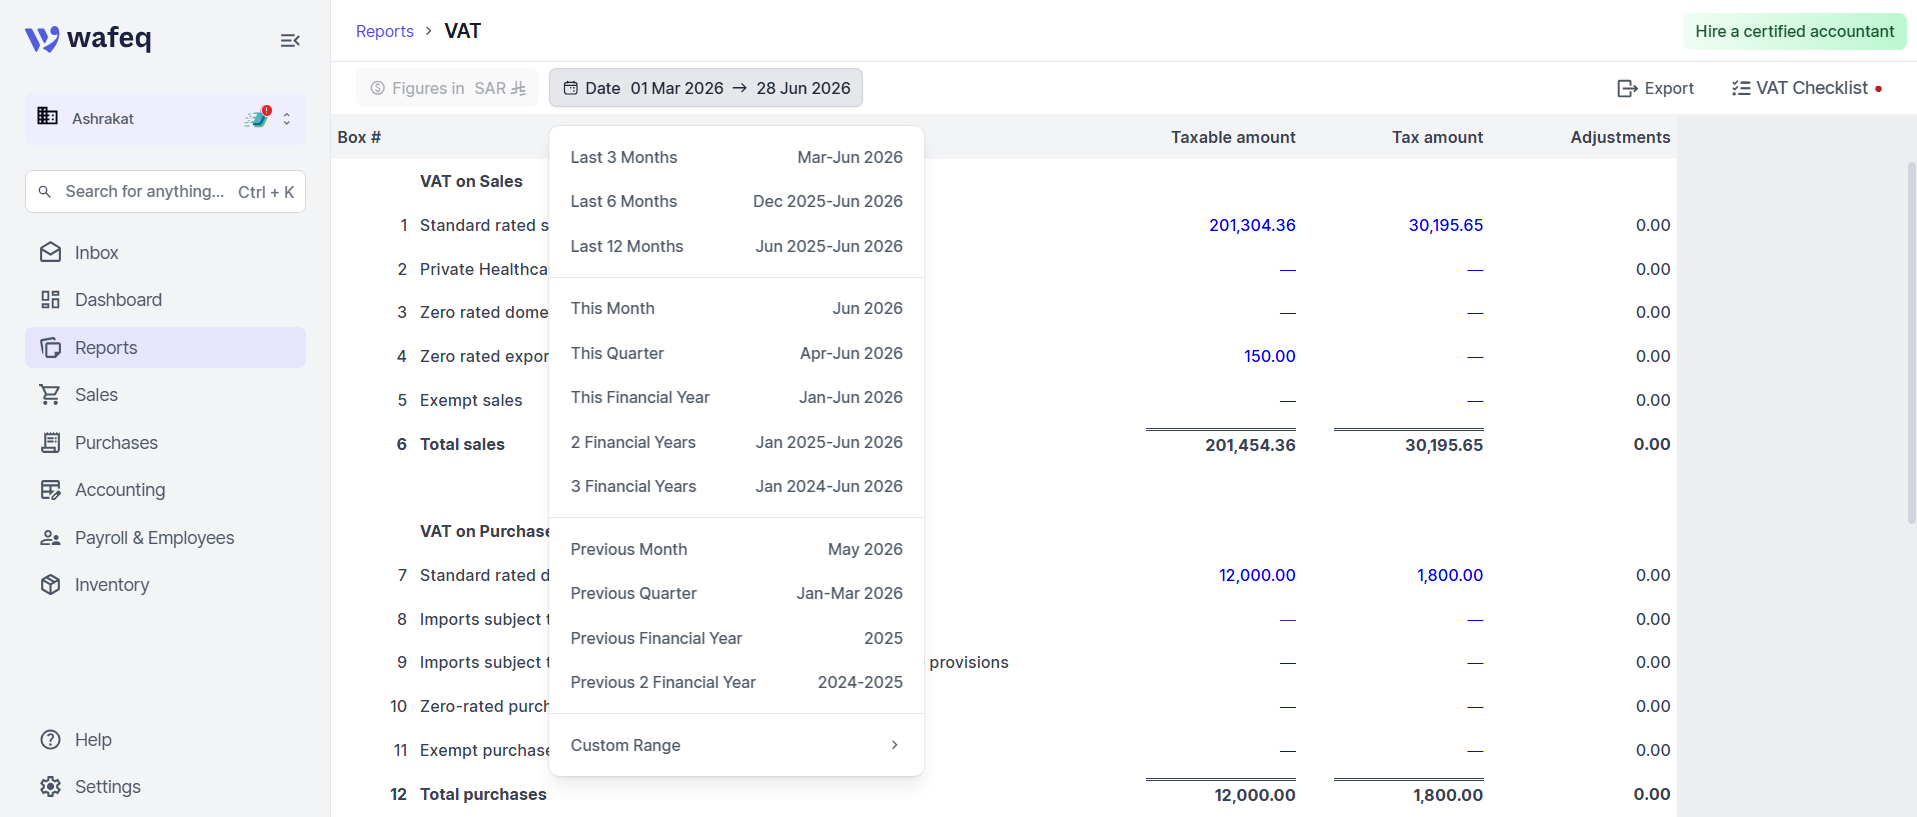
Task: Open the VAT Checklist
Action: [x=1807, y=88]
